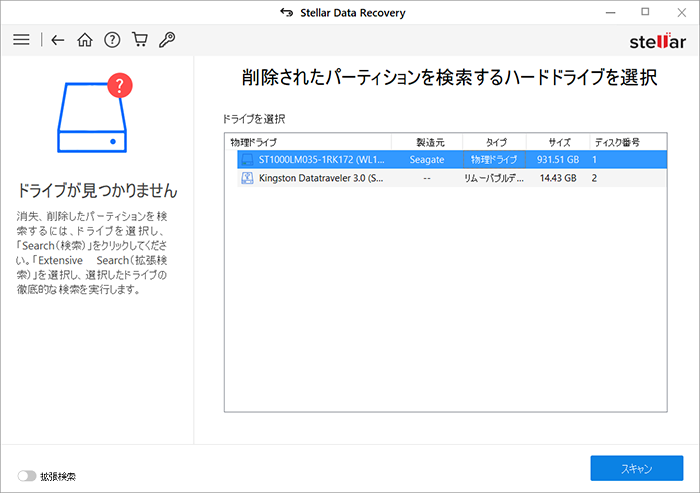The image size is (700, 493).
Task: Click the 14.43 GB size cell
Action: tap(558, 178)
